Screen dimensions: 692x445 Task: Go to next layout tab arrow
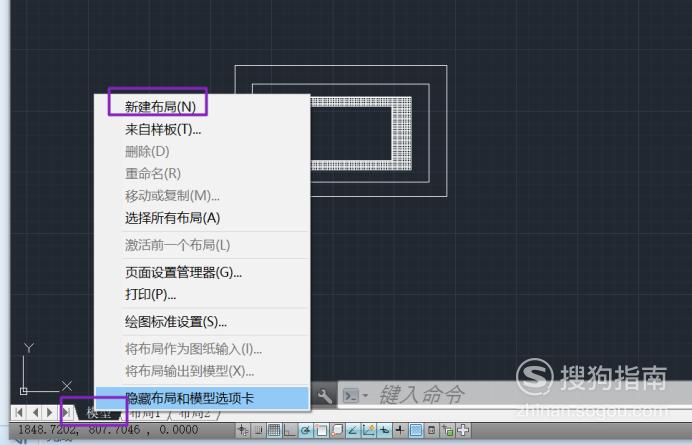[x=50, y=413]
